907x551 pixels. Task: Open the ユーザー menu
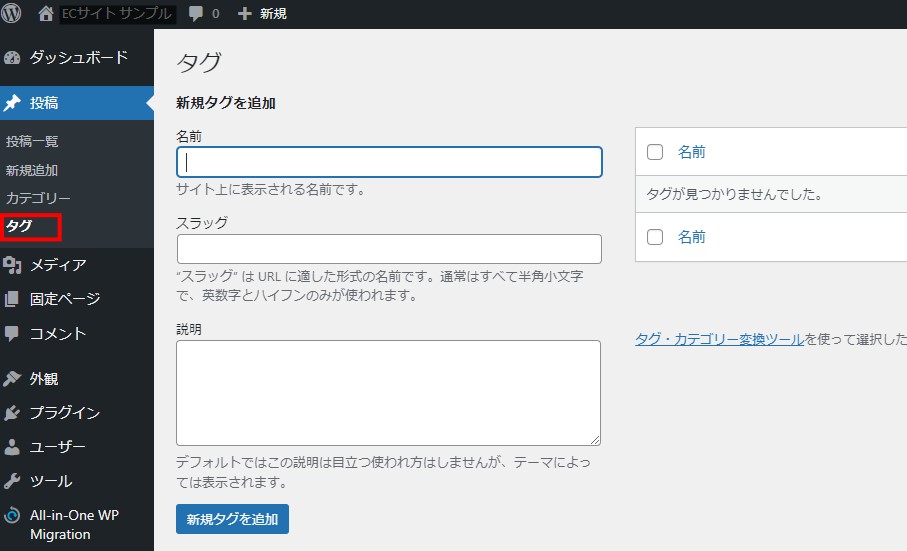(x=57, y=447)
